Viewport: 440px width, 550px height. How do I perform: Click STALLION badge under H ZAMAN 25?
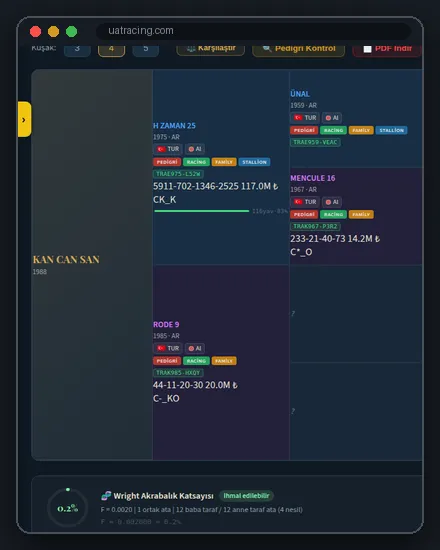(254, 162)
